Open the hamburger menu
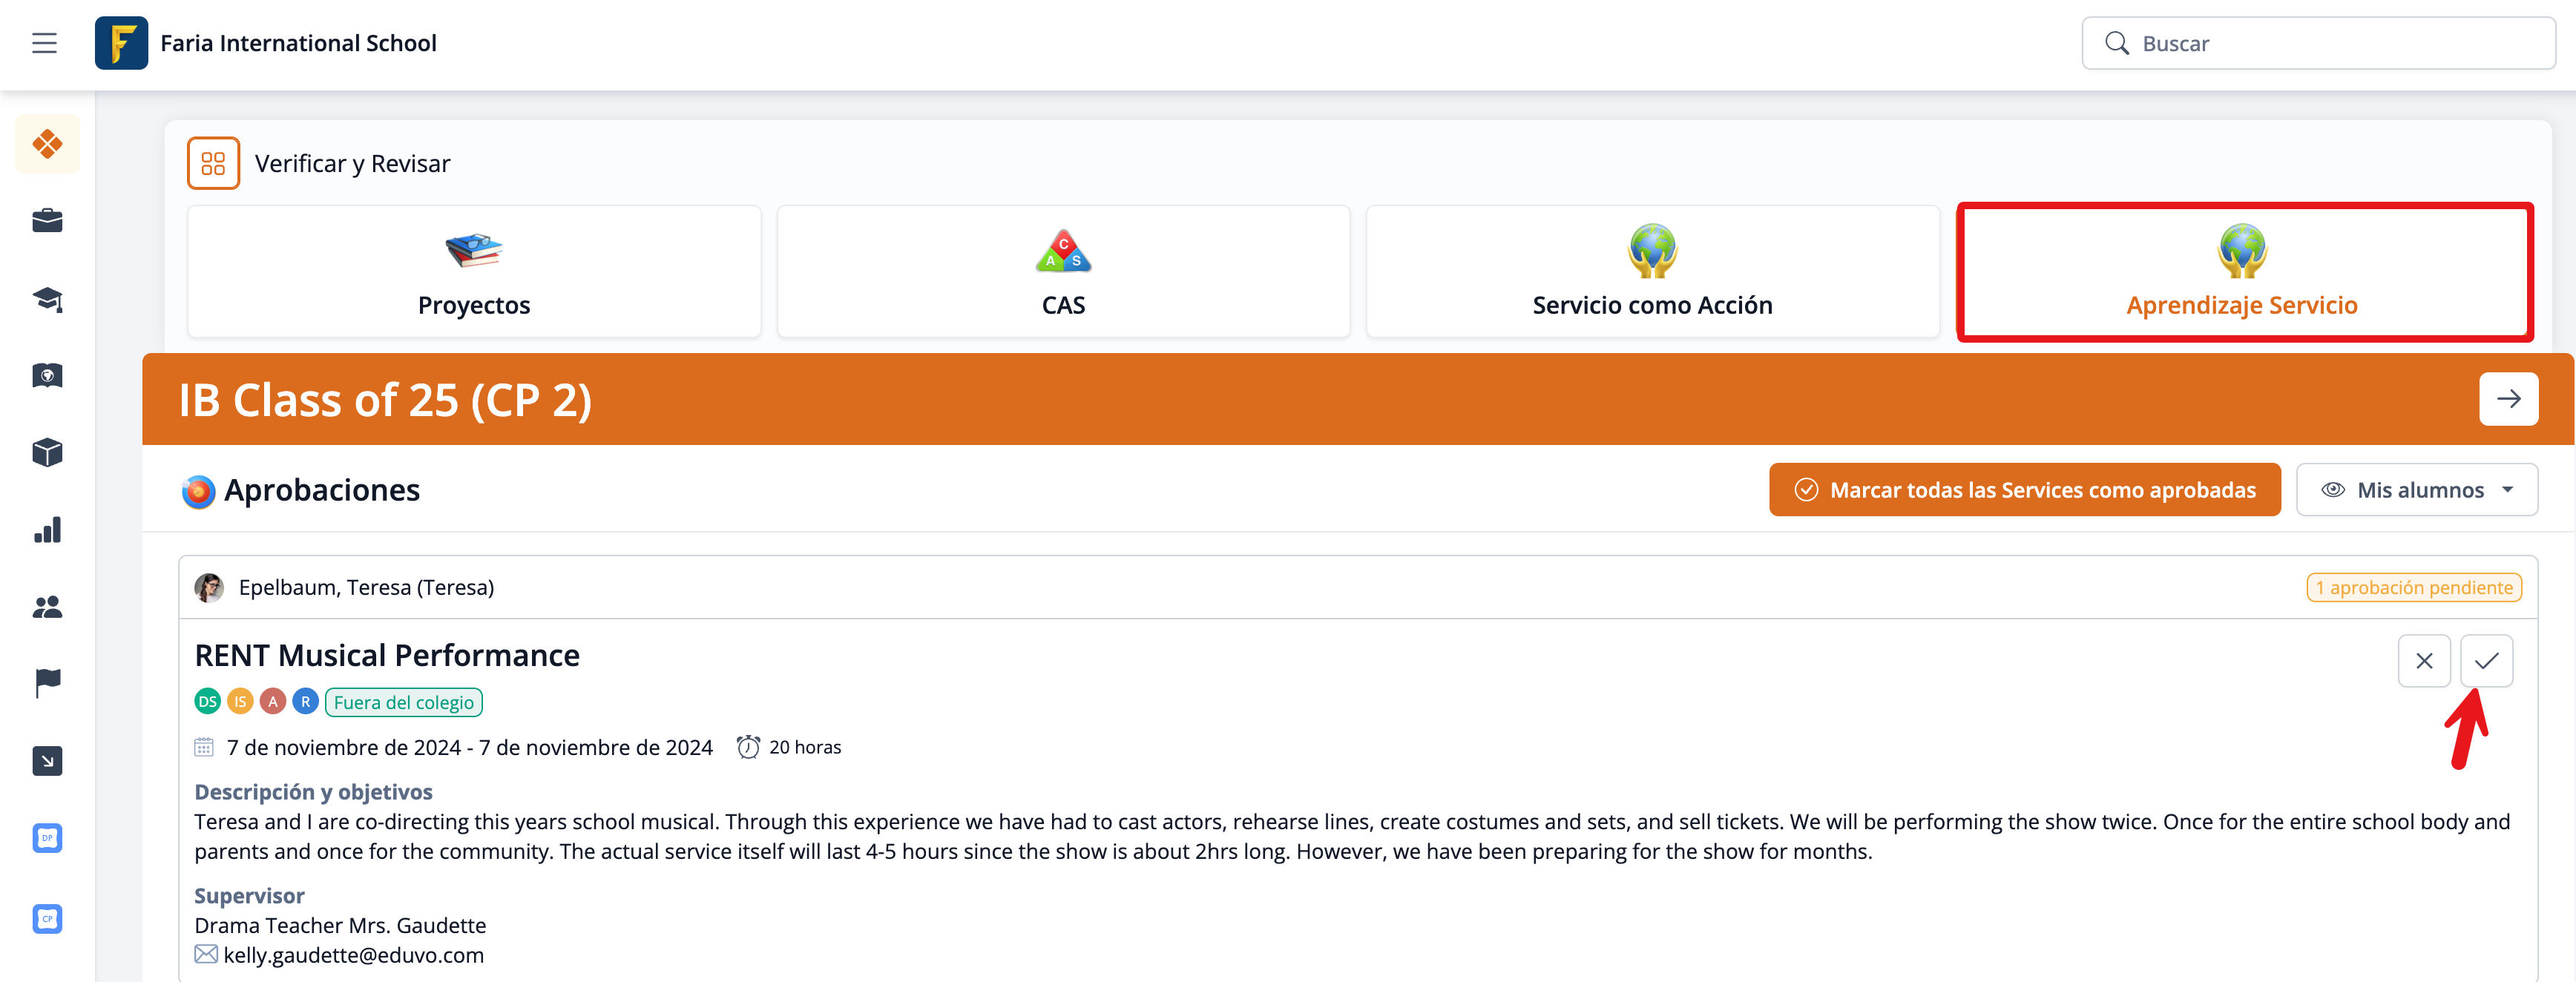The height and width of the screenshot is (982, 2576). coord(44,43)
